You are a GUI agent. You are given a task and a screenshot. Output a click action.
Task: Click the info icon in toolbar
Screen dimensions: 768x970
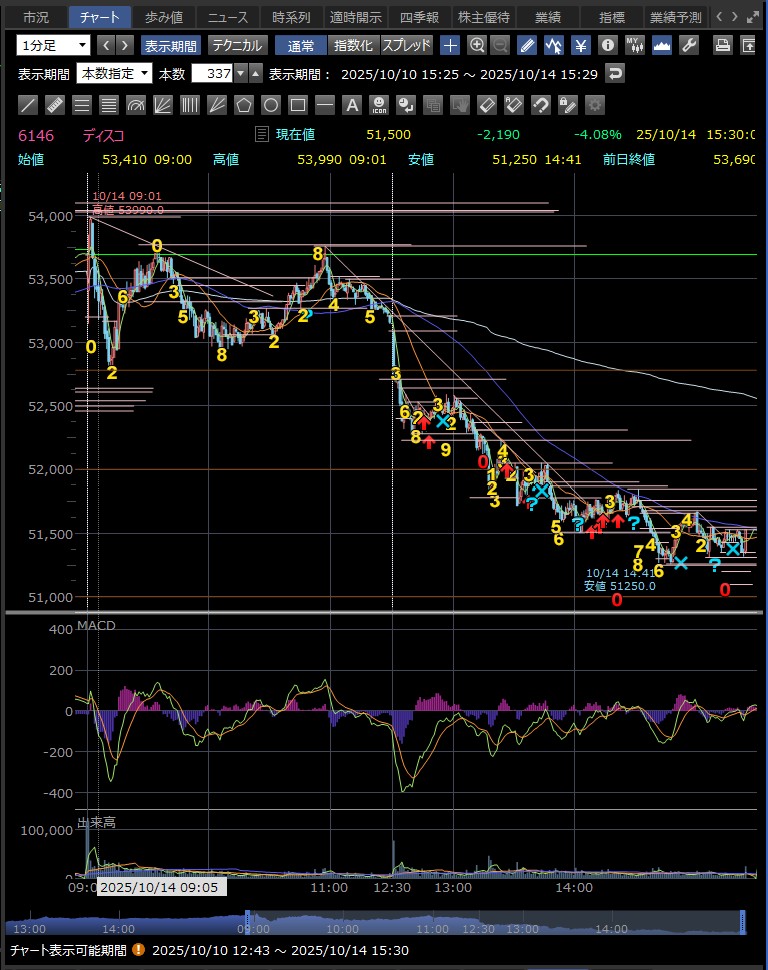(x=607, y=45)
